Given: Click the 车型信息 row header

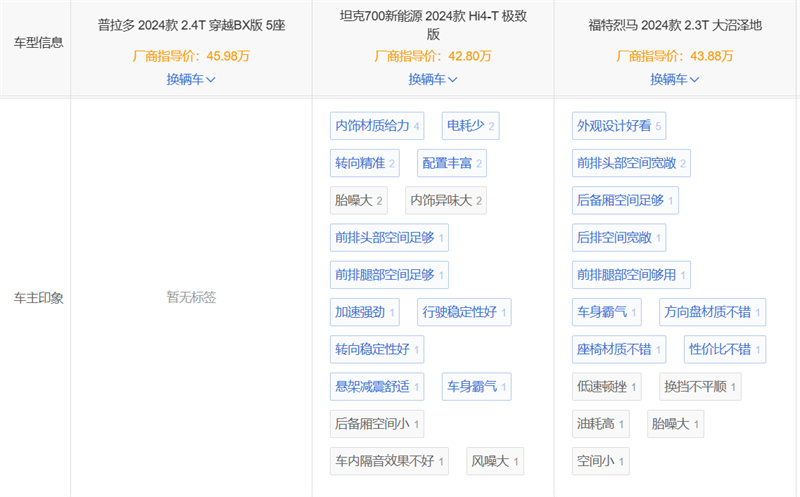Looking at the screenshot, I should pos(38,42).
